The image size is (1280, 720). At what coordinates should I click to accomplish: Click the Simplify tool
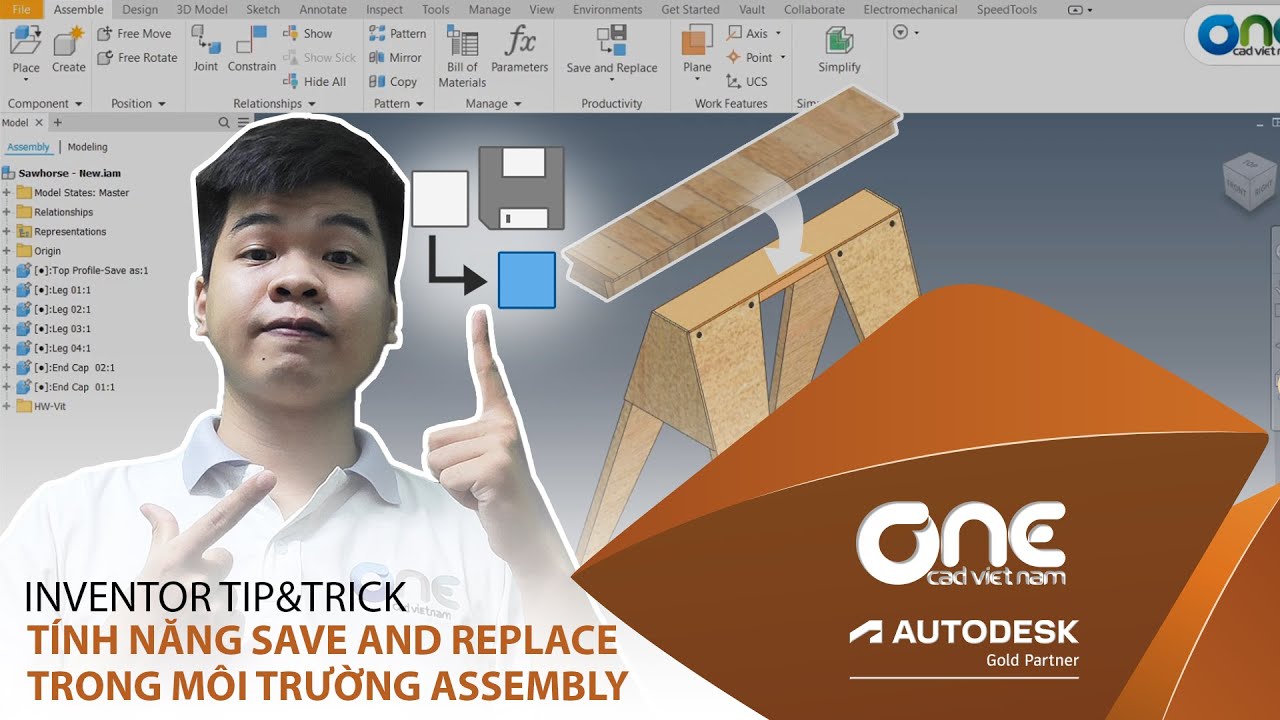coord(839,50)
